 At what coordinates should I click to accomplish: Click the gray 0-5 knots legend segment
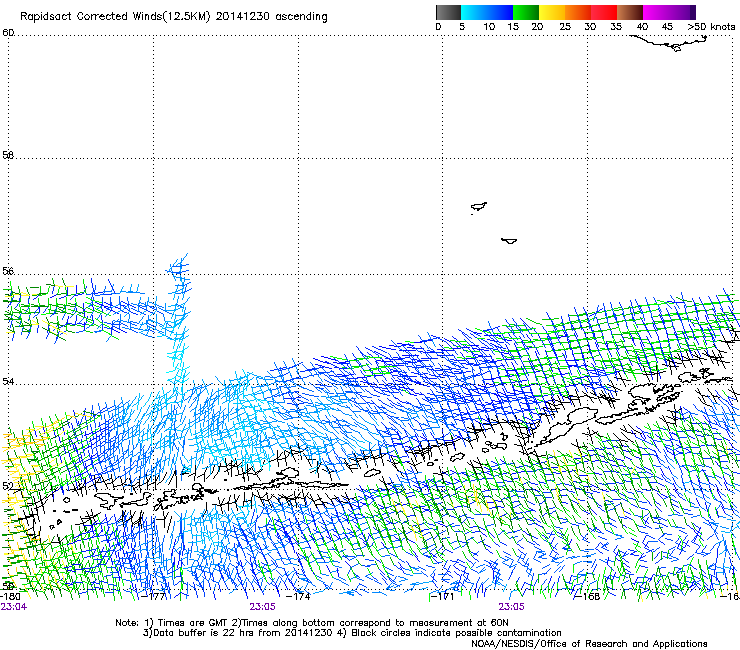coord(448,12)
